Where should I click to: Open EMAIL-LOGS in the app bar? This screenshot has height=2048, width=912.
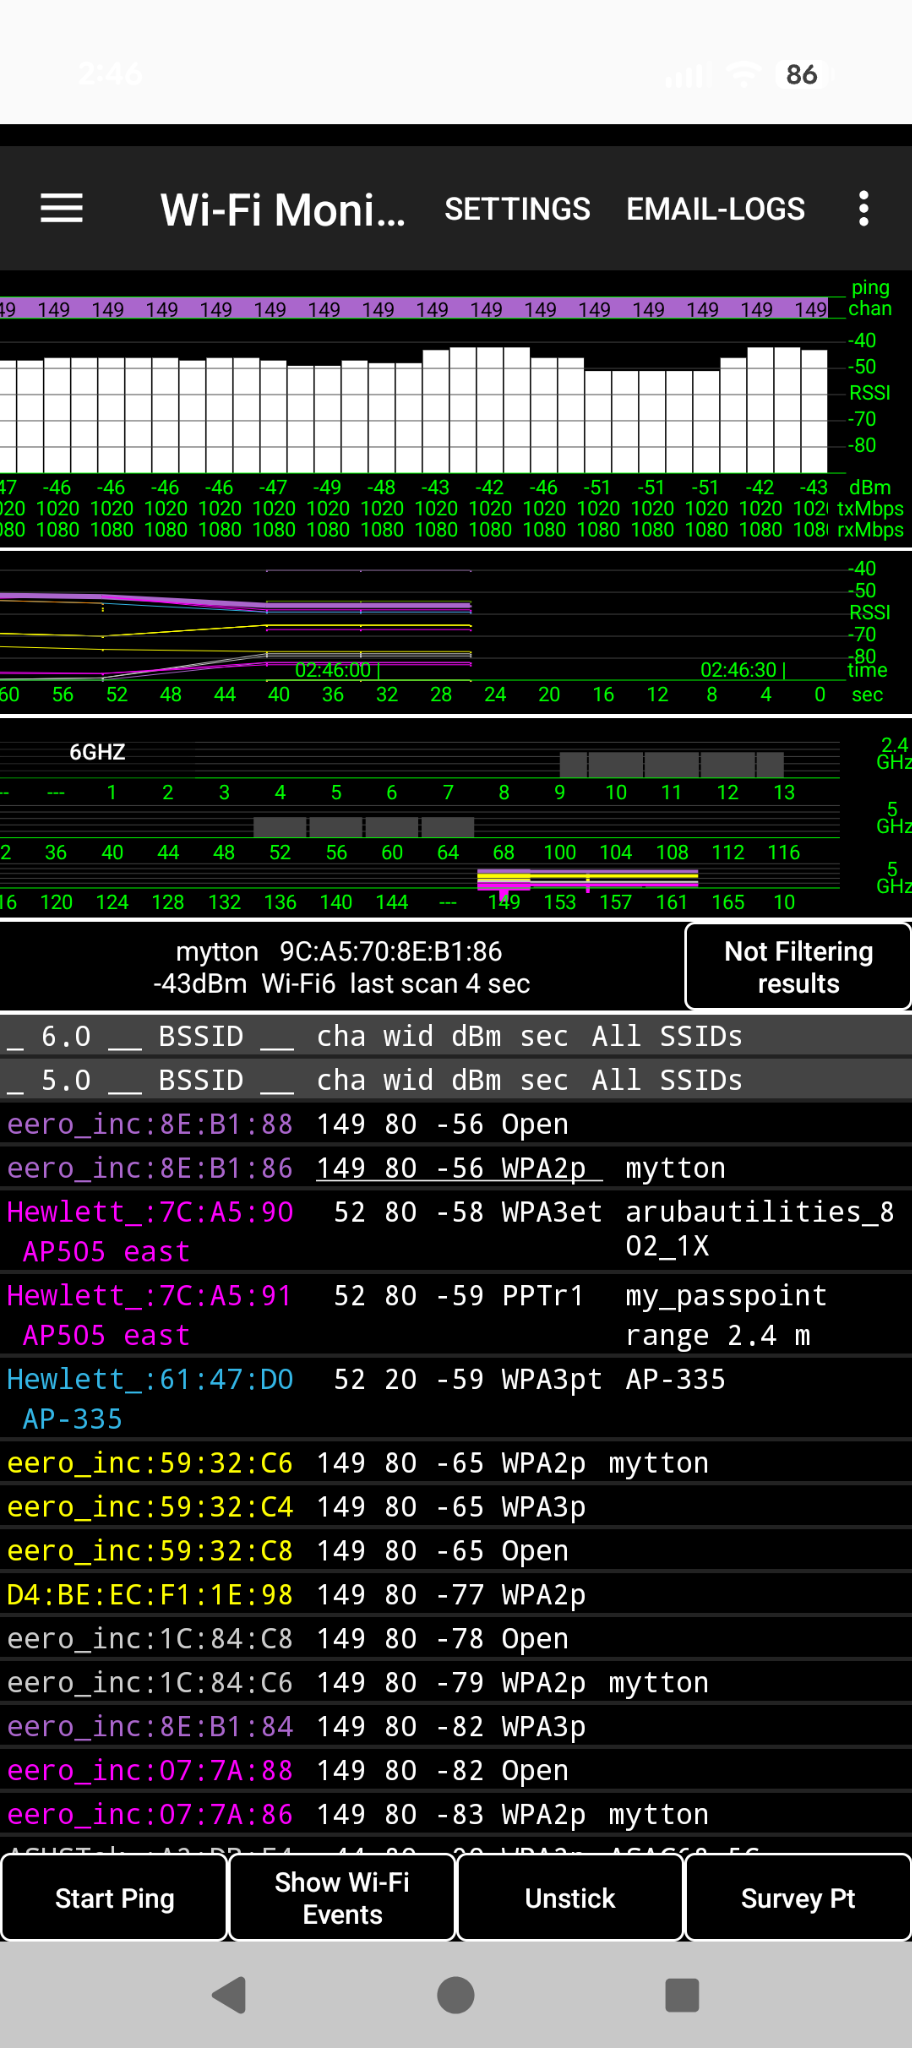coord(715,209)
